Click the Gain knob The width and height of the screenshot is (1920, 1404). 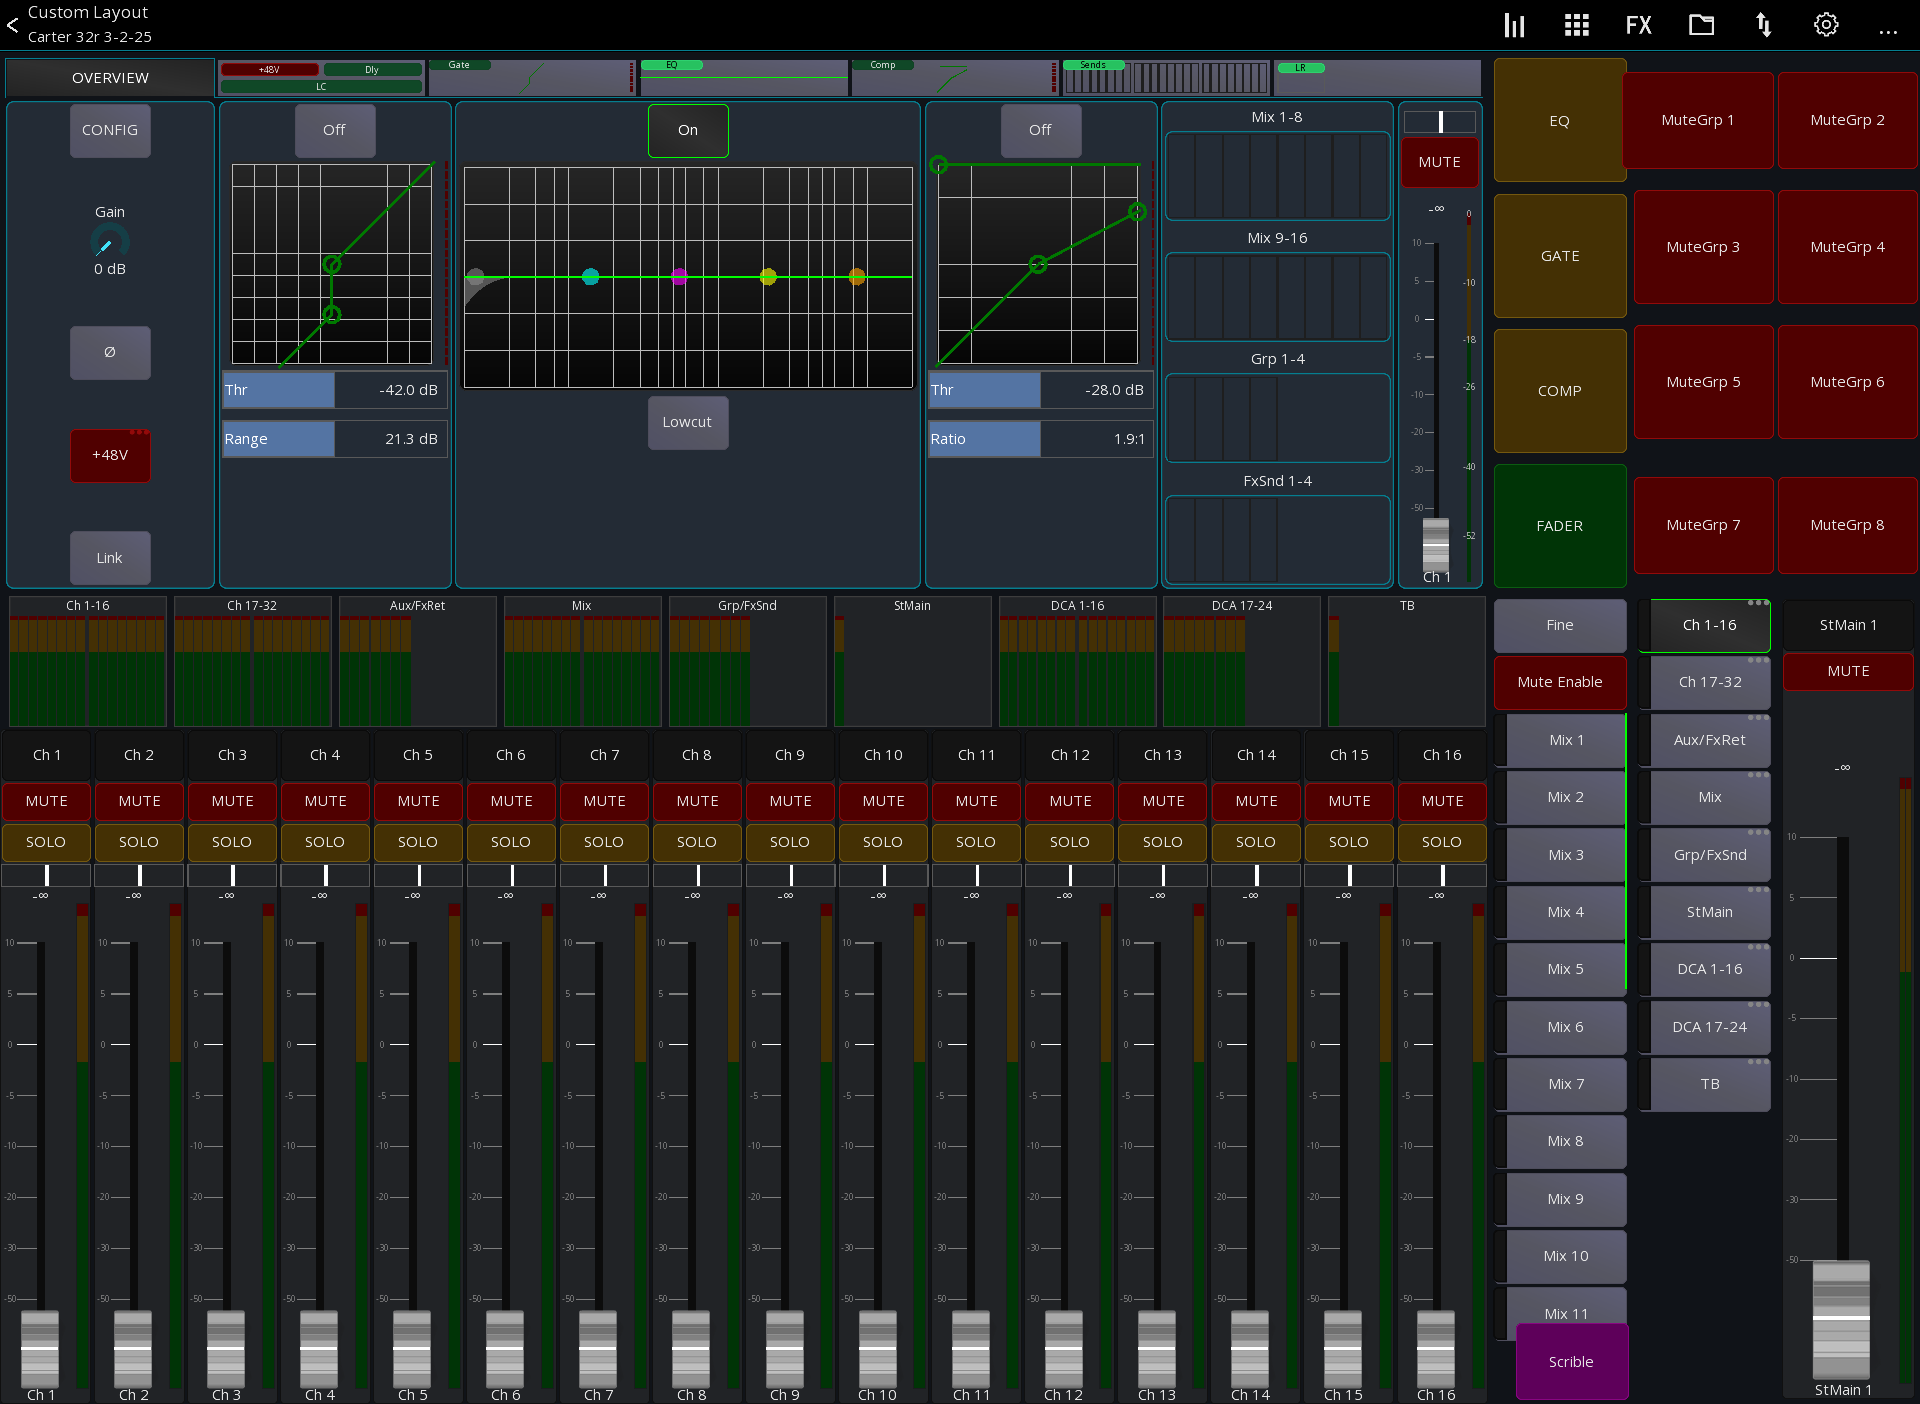pos(110,243)
